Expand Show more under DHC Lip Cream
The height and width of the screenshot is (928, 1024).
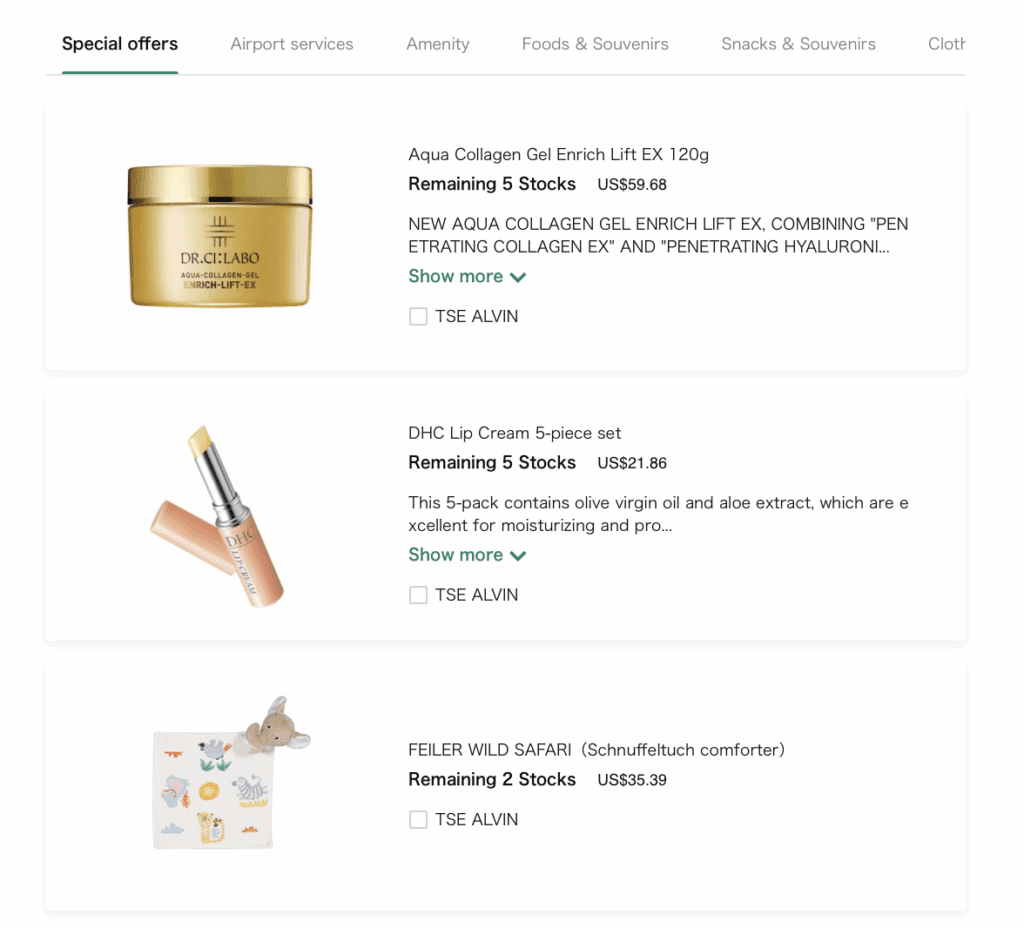(467, 555)
